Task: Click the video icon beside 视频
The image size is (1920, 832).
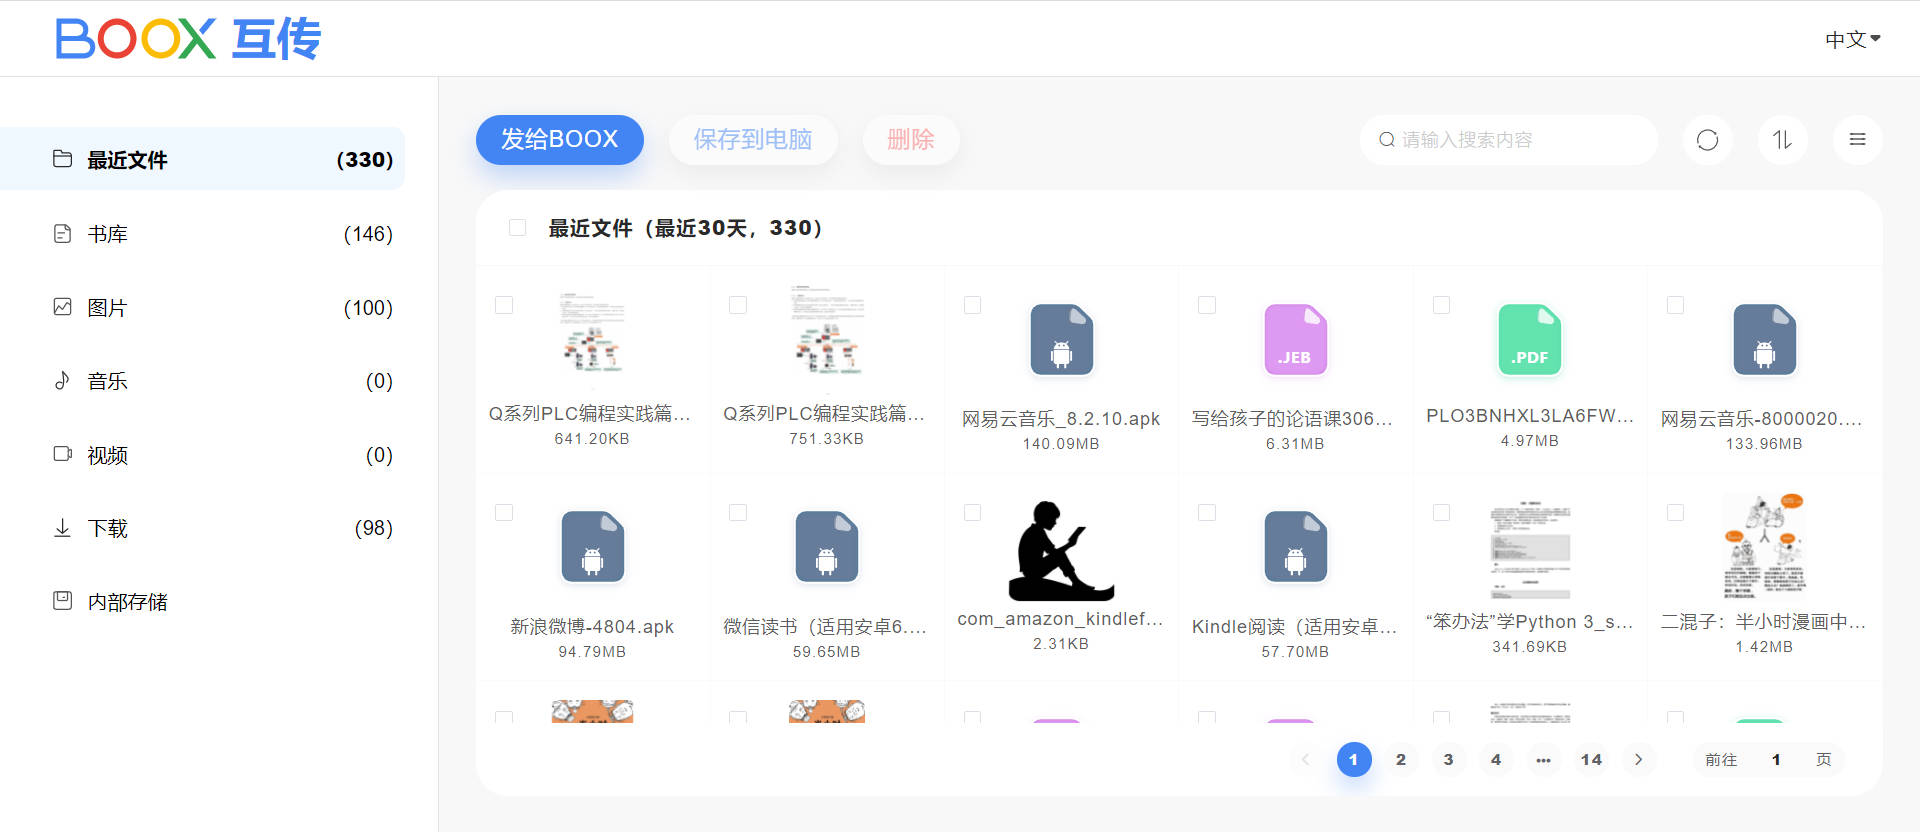Action: (62, 454)
